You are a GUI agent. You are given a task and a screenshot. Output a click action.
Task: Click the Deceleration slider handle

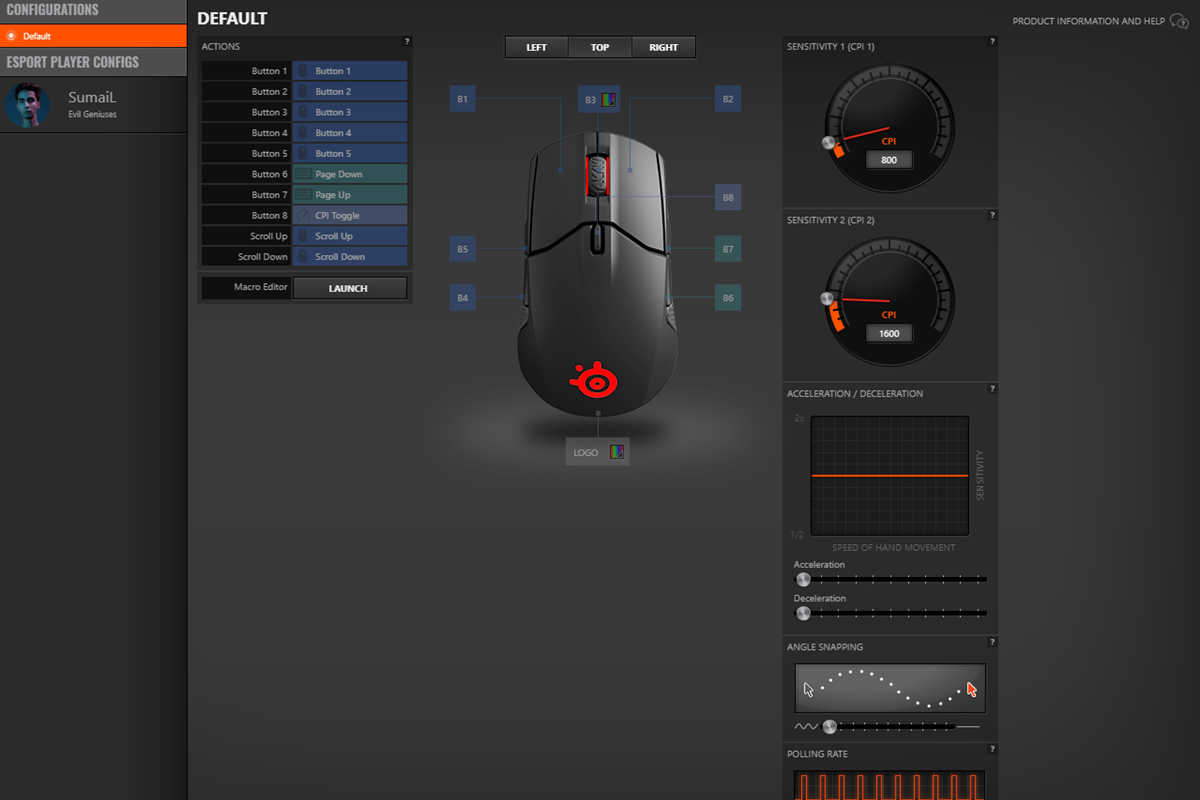point(803,613)
